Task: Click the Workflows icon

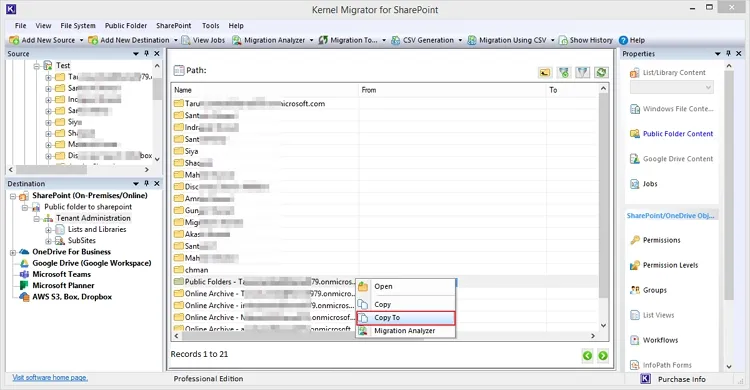Action: tap(635, 340)
